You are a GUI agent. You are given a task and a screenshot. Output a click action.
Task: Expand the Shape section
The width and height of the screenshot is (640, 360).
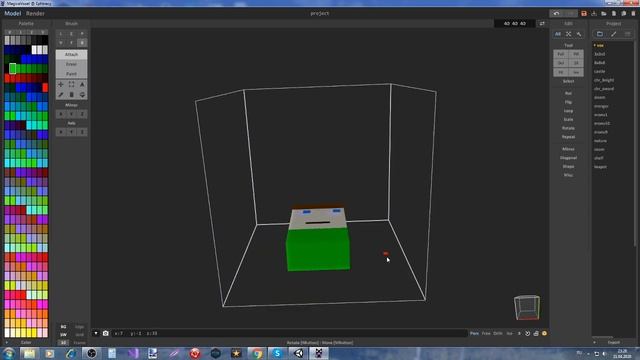569,167
